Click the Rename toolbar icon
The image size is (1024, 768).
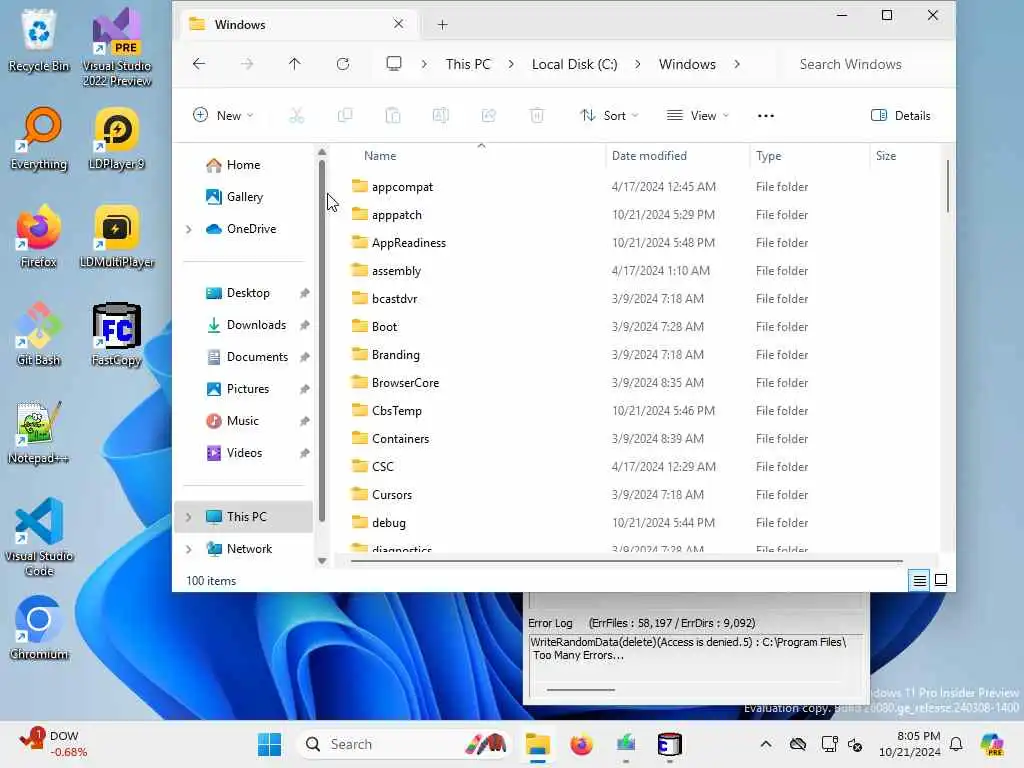441,116
